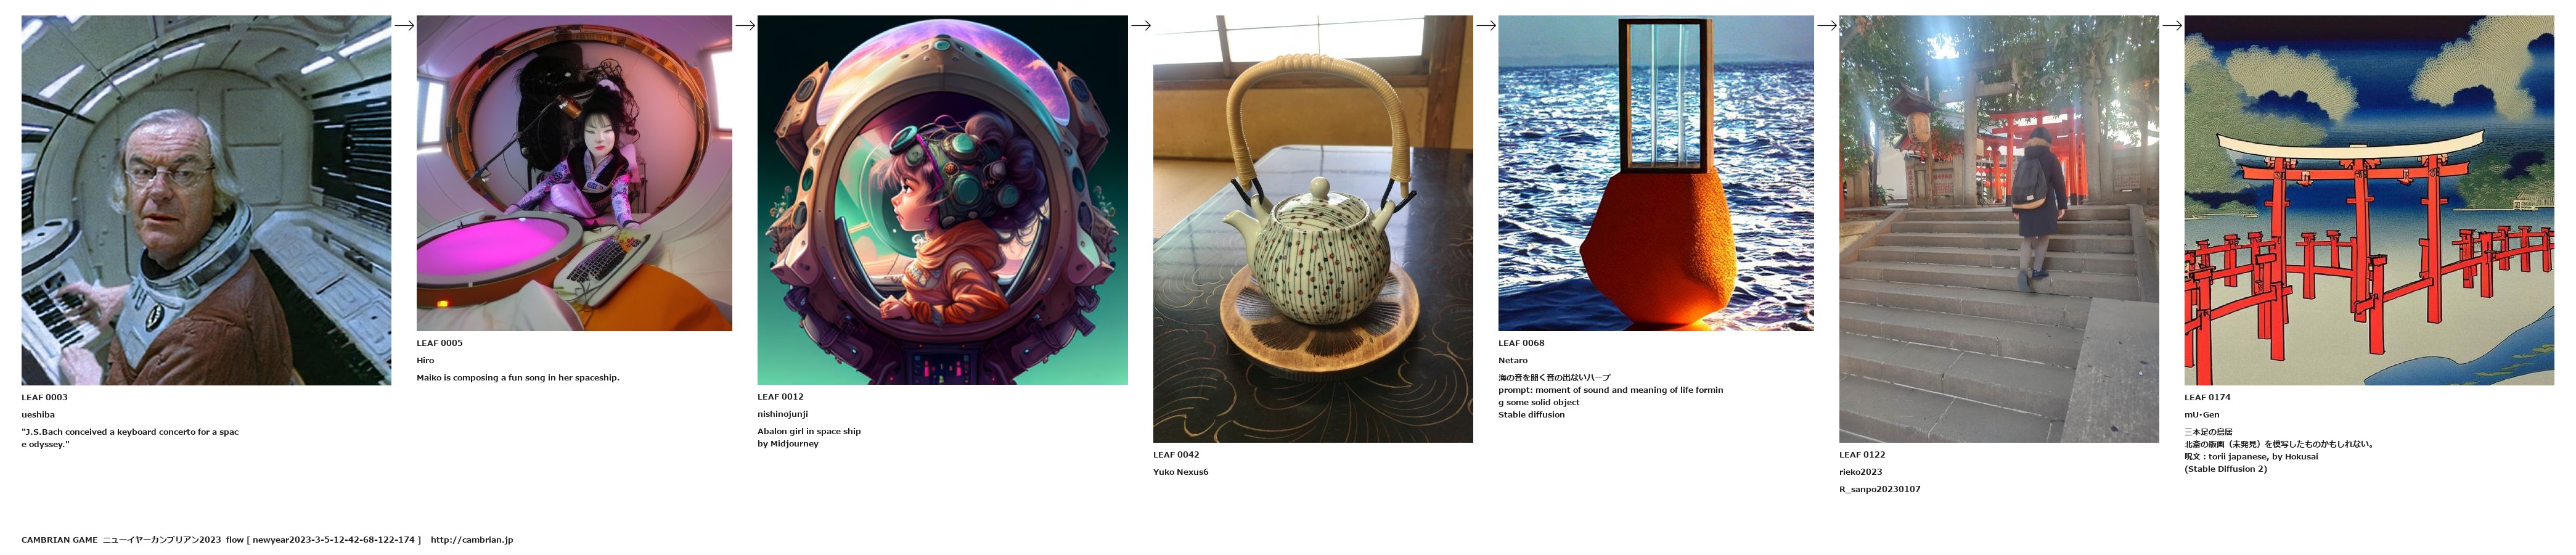
Task: Click the arrow after the teapot image
Action: click(1486, 26)
